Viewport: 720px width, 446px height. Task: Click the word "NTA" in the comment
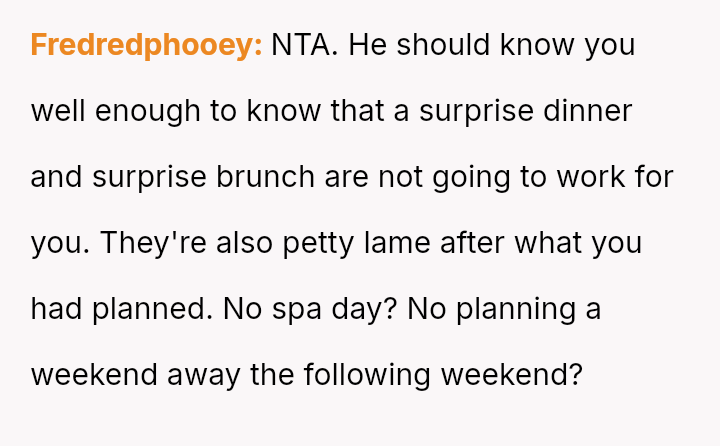(x=303, y=46)
